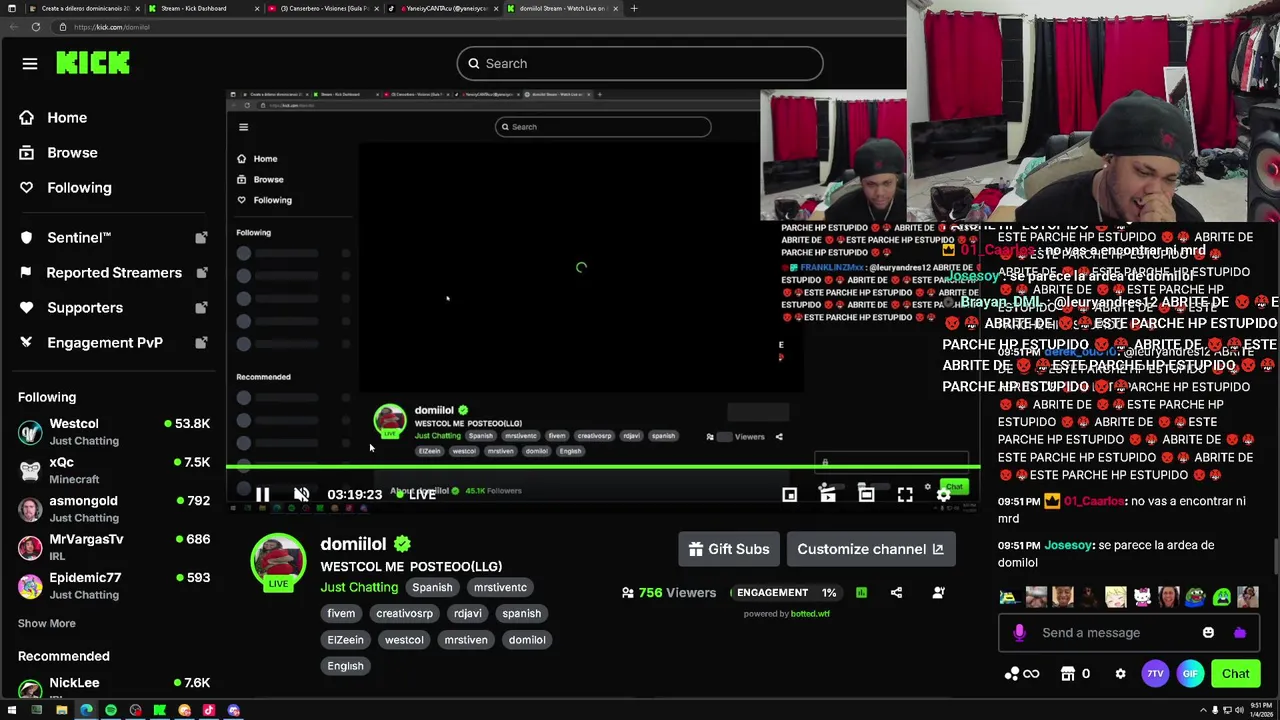Open the clip creation icon

[x=827, y=494]
